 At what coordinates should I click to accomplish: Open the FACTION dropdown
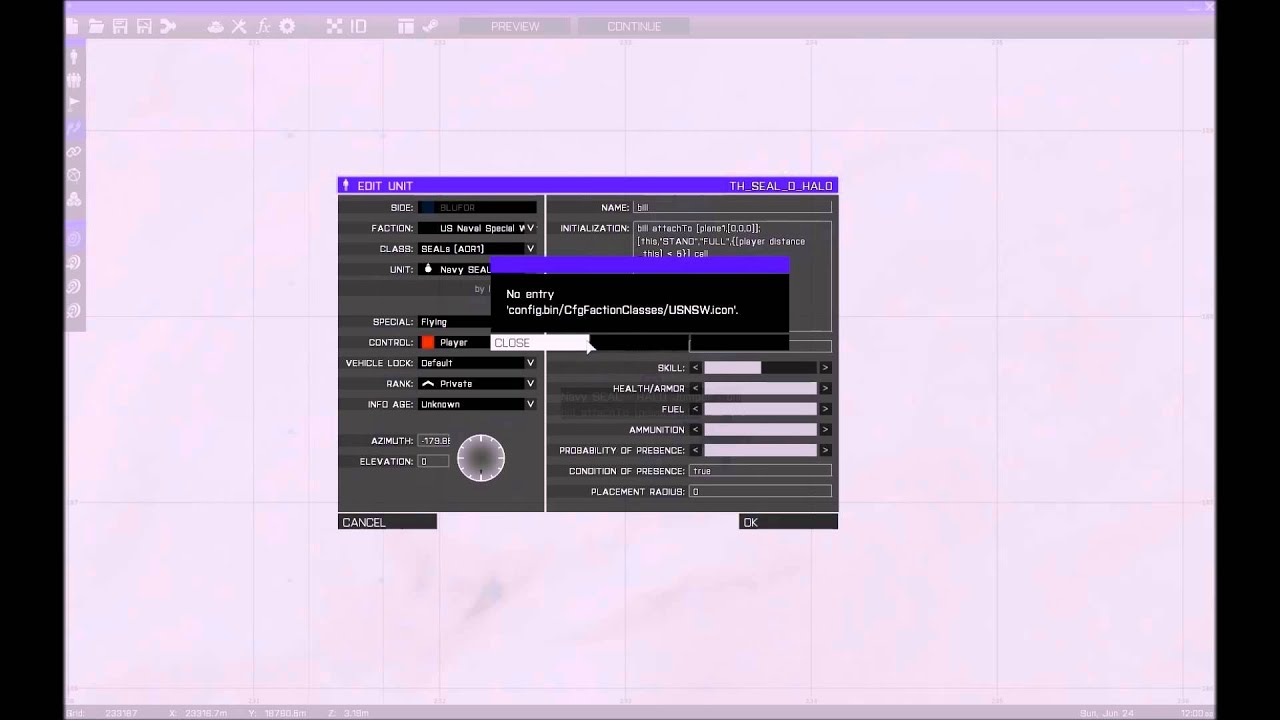pyautogui.click(x=477, y=228)
